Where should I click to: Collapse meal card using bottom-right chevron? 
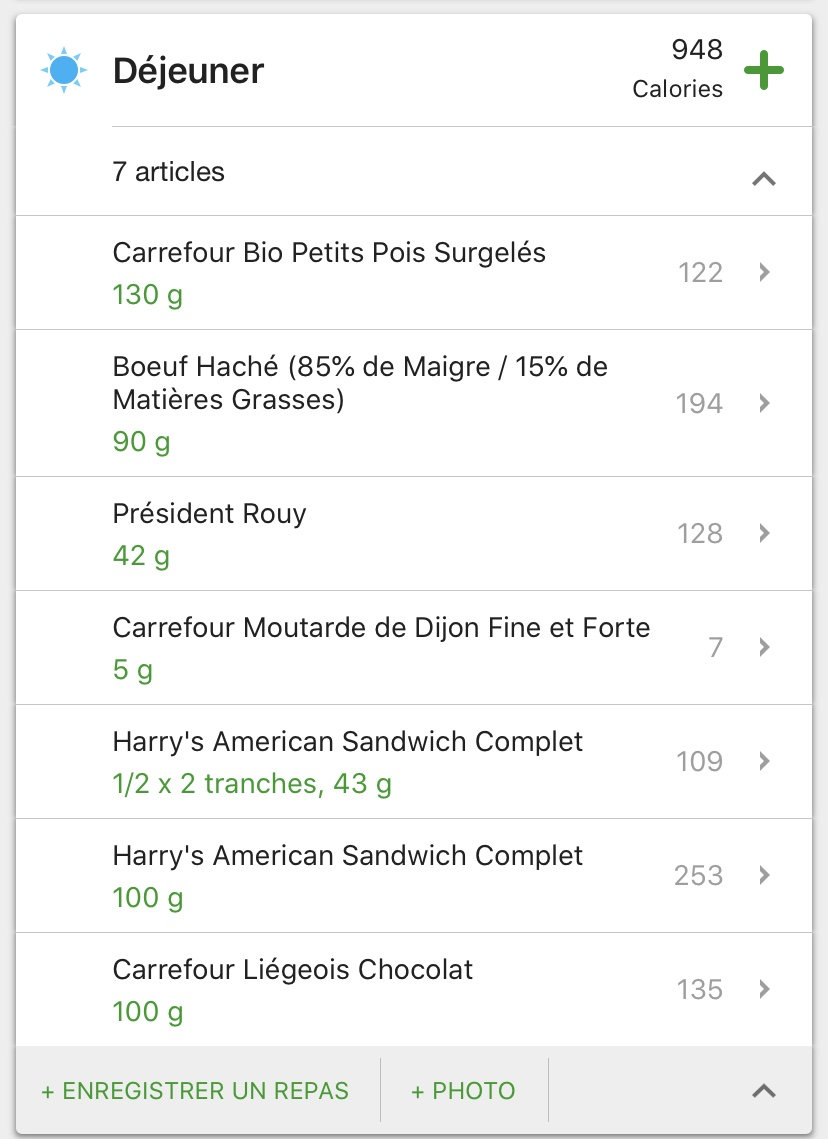[x=763, y=1090]
